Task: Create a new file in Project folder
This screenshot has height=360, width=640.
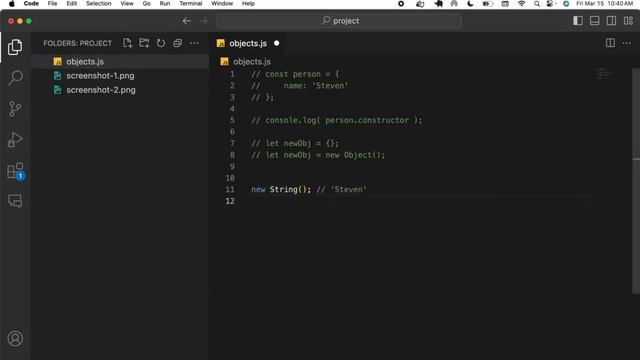Action: [x=127, y=43]
